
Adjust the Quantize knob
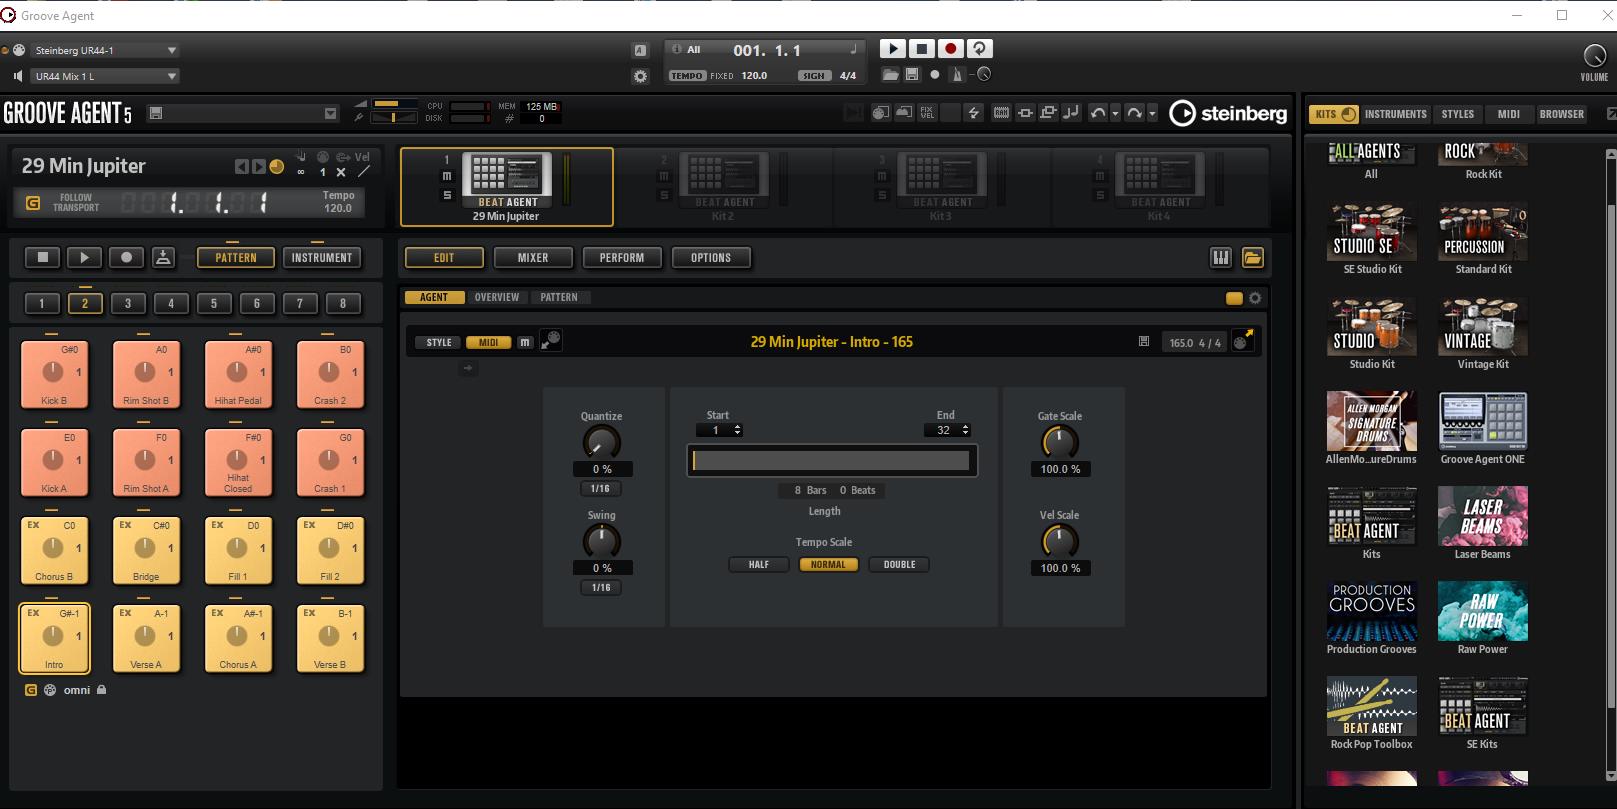click(x=601, y=442)
